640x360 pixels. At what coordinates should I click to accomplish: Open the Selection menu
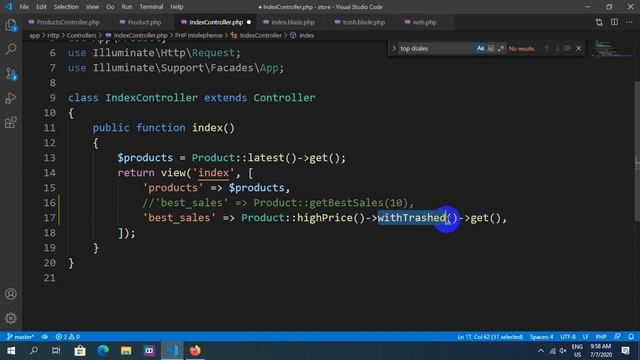coord(66,7)
